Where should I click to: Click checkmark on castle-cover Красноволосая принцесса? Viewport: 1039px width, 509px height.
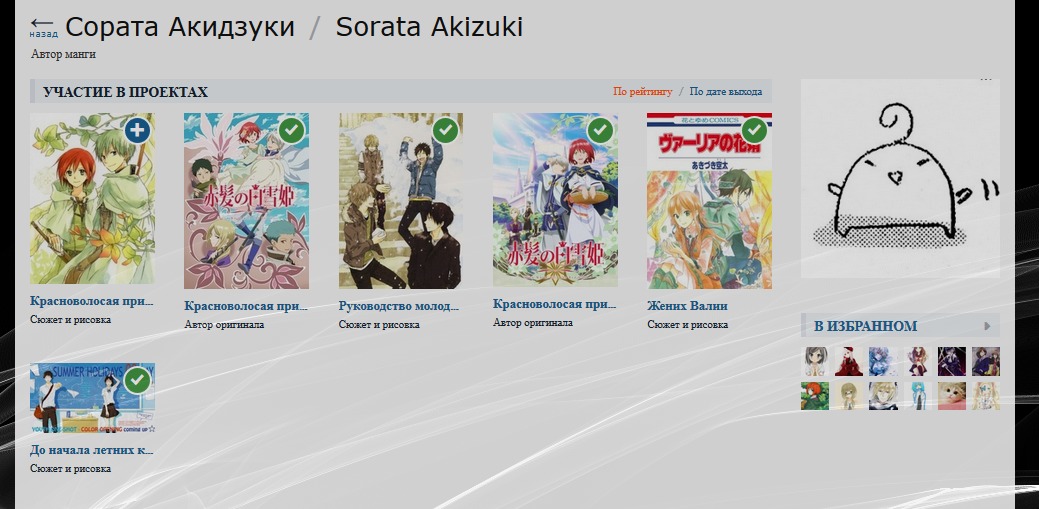[600, 131]
